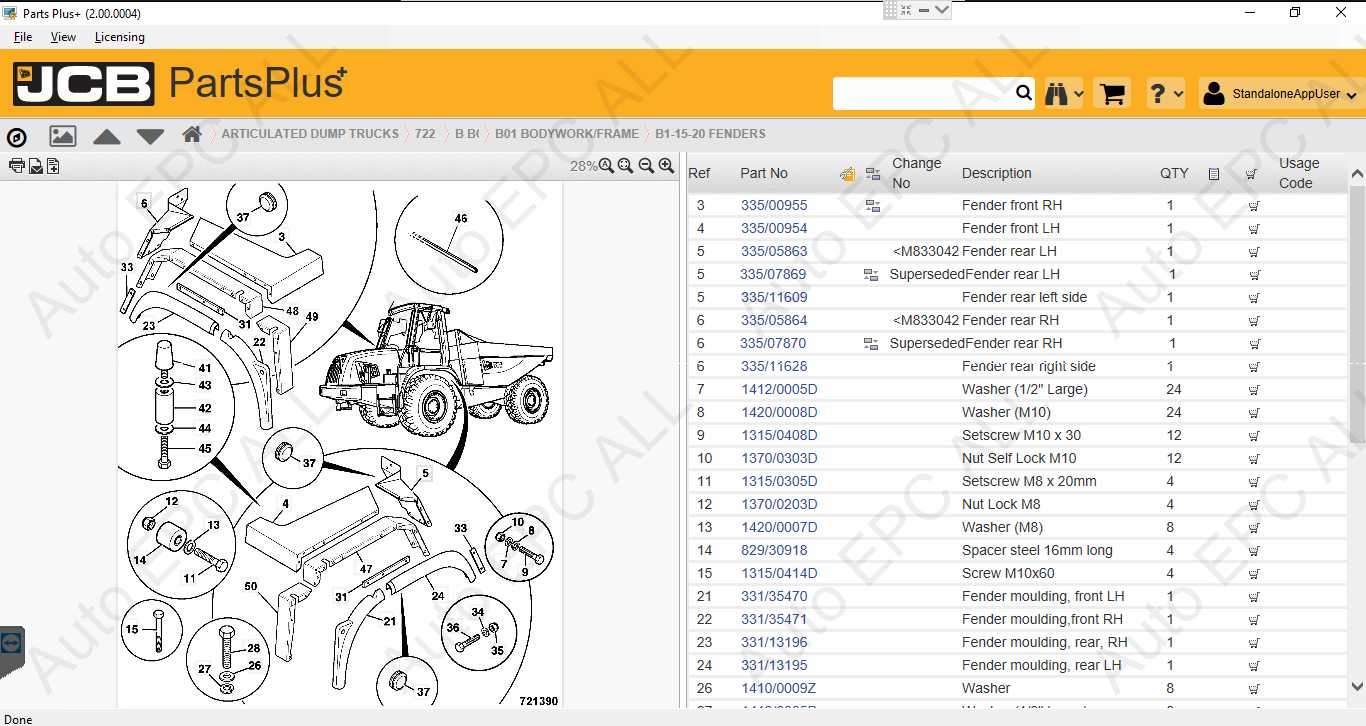Open part number 335/00955

click(774, 206)
